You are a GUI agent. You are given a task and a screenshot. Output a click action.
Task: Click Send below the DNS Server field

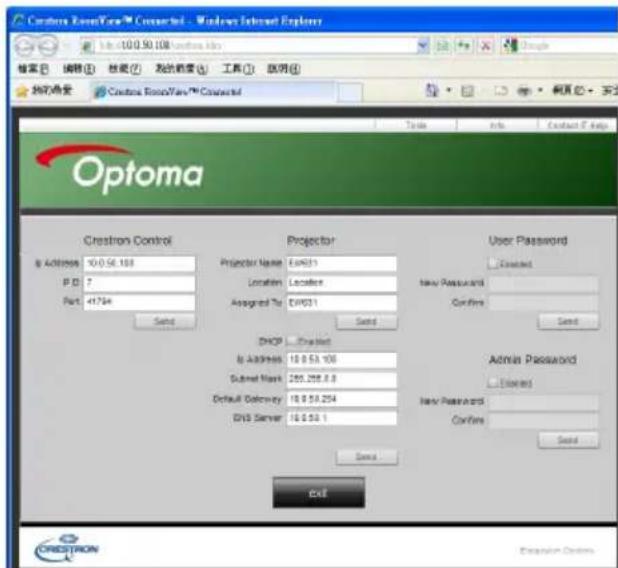[x=367, y=457]
